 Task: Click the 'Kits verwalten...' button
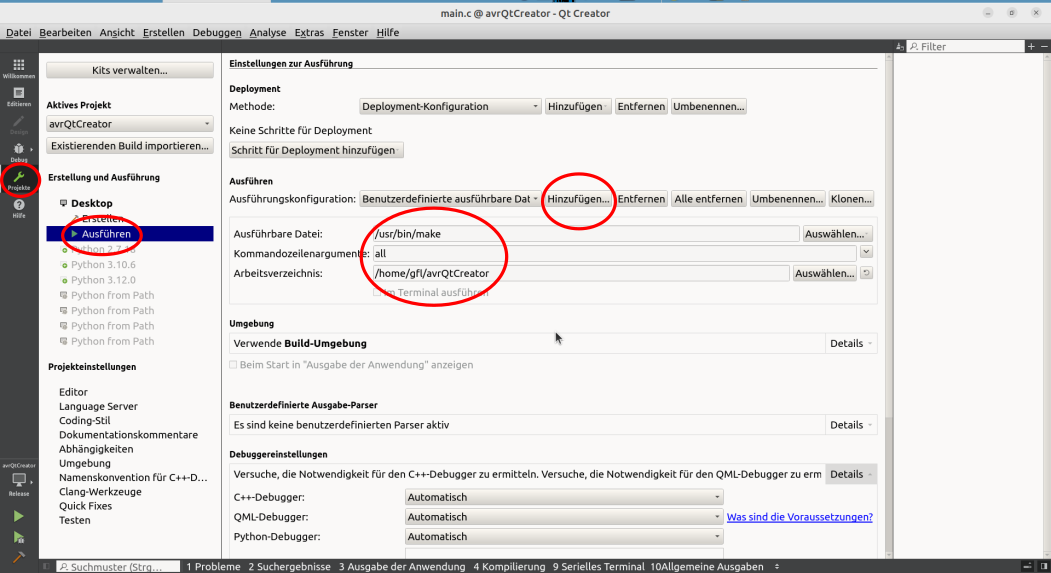click(x=129, y=70)
